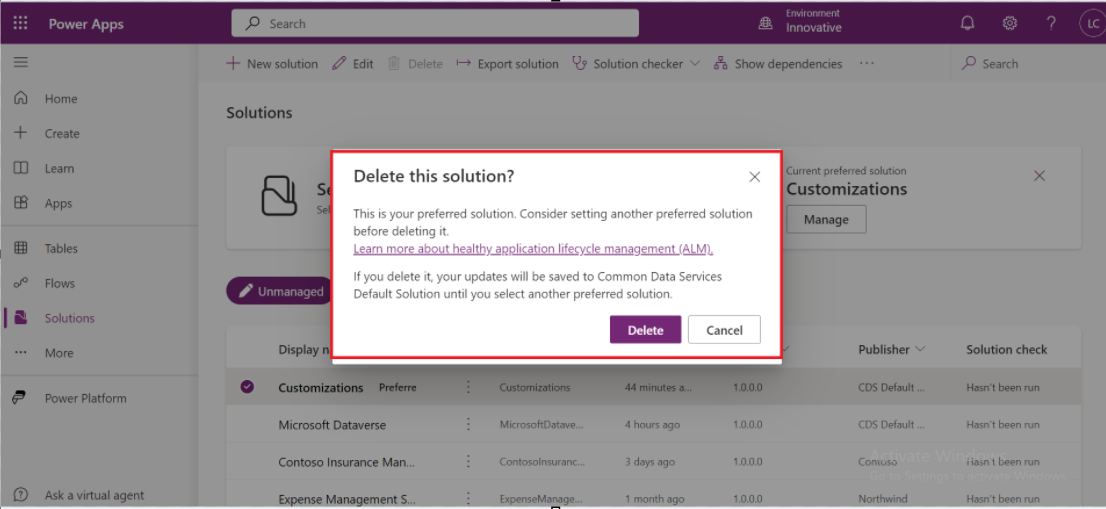This screenshot has width=1106, height=509.
Task: Open the LC account avatar
Action: 1090,25
